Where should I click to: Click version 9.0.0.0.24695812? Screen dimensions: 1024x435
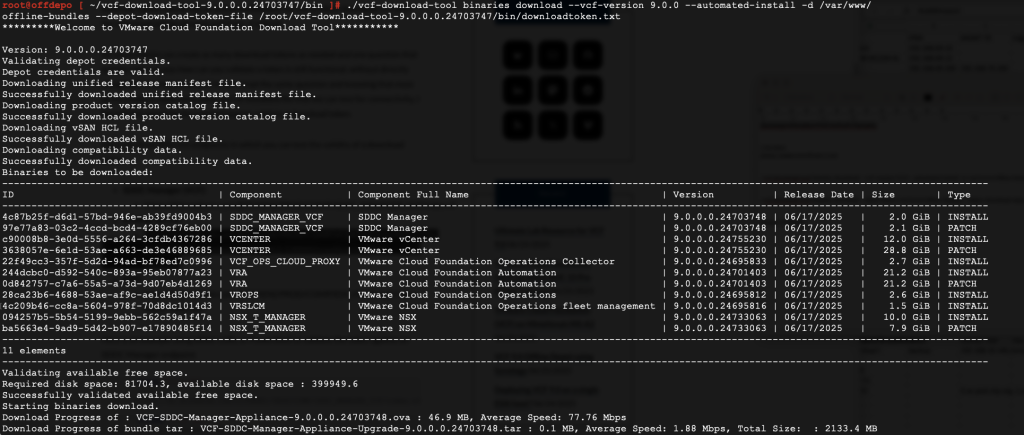720,295
